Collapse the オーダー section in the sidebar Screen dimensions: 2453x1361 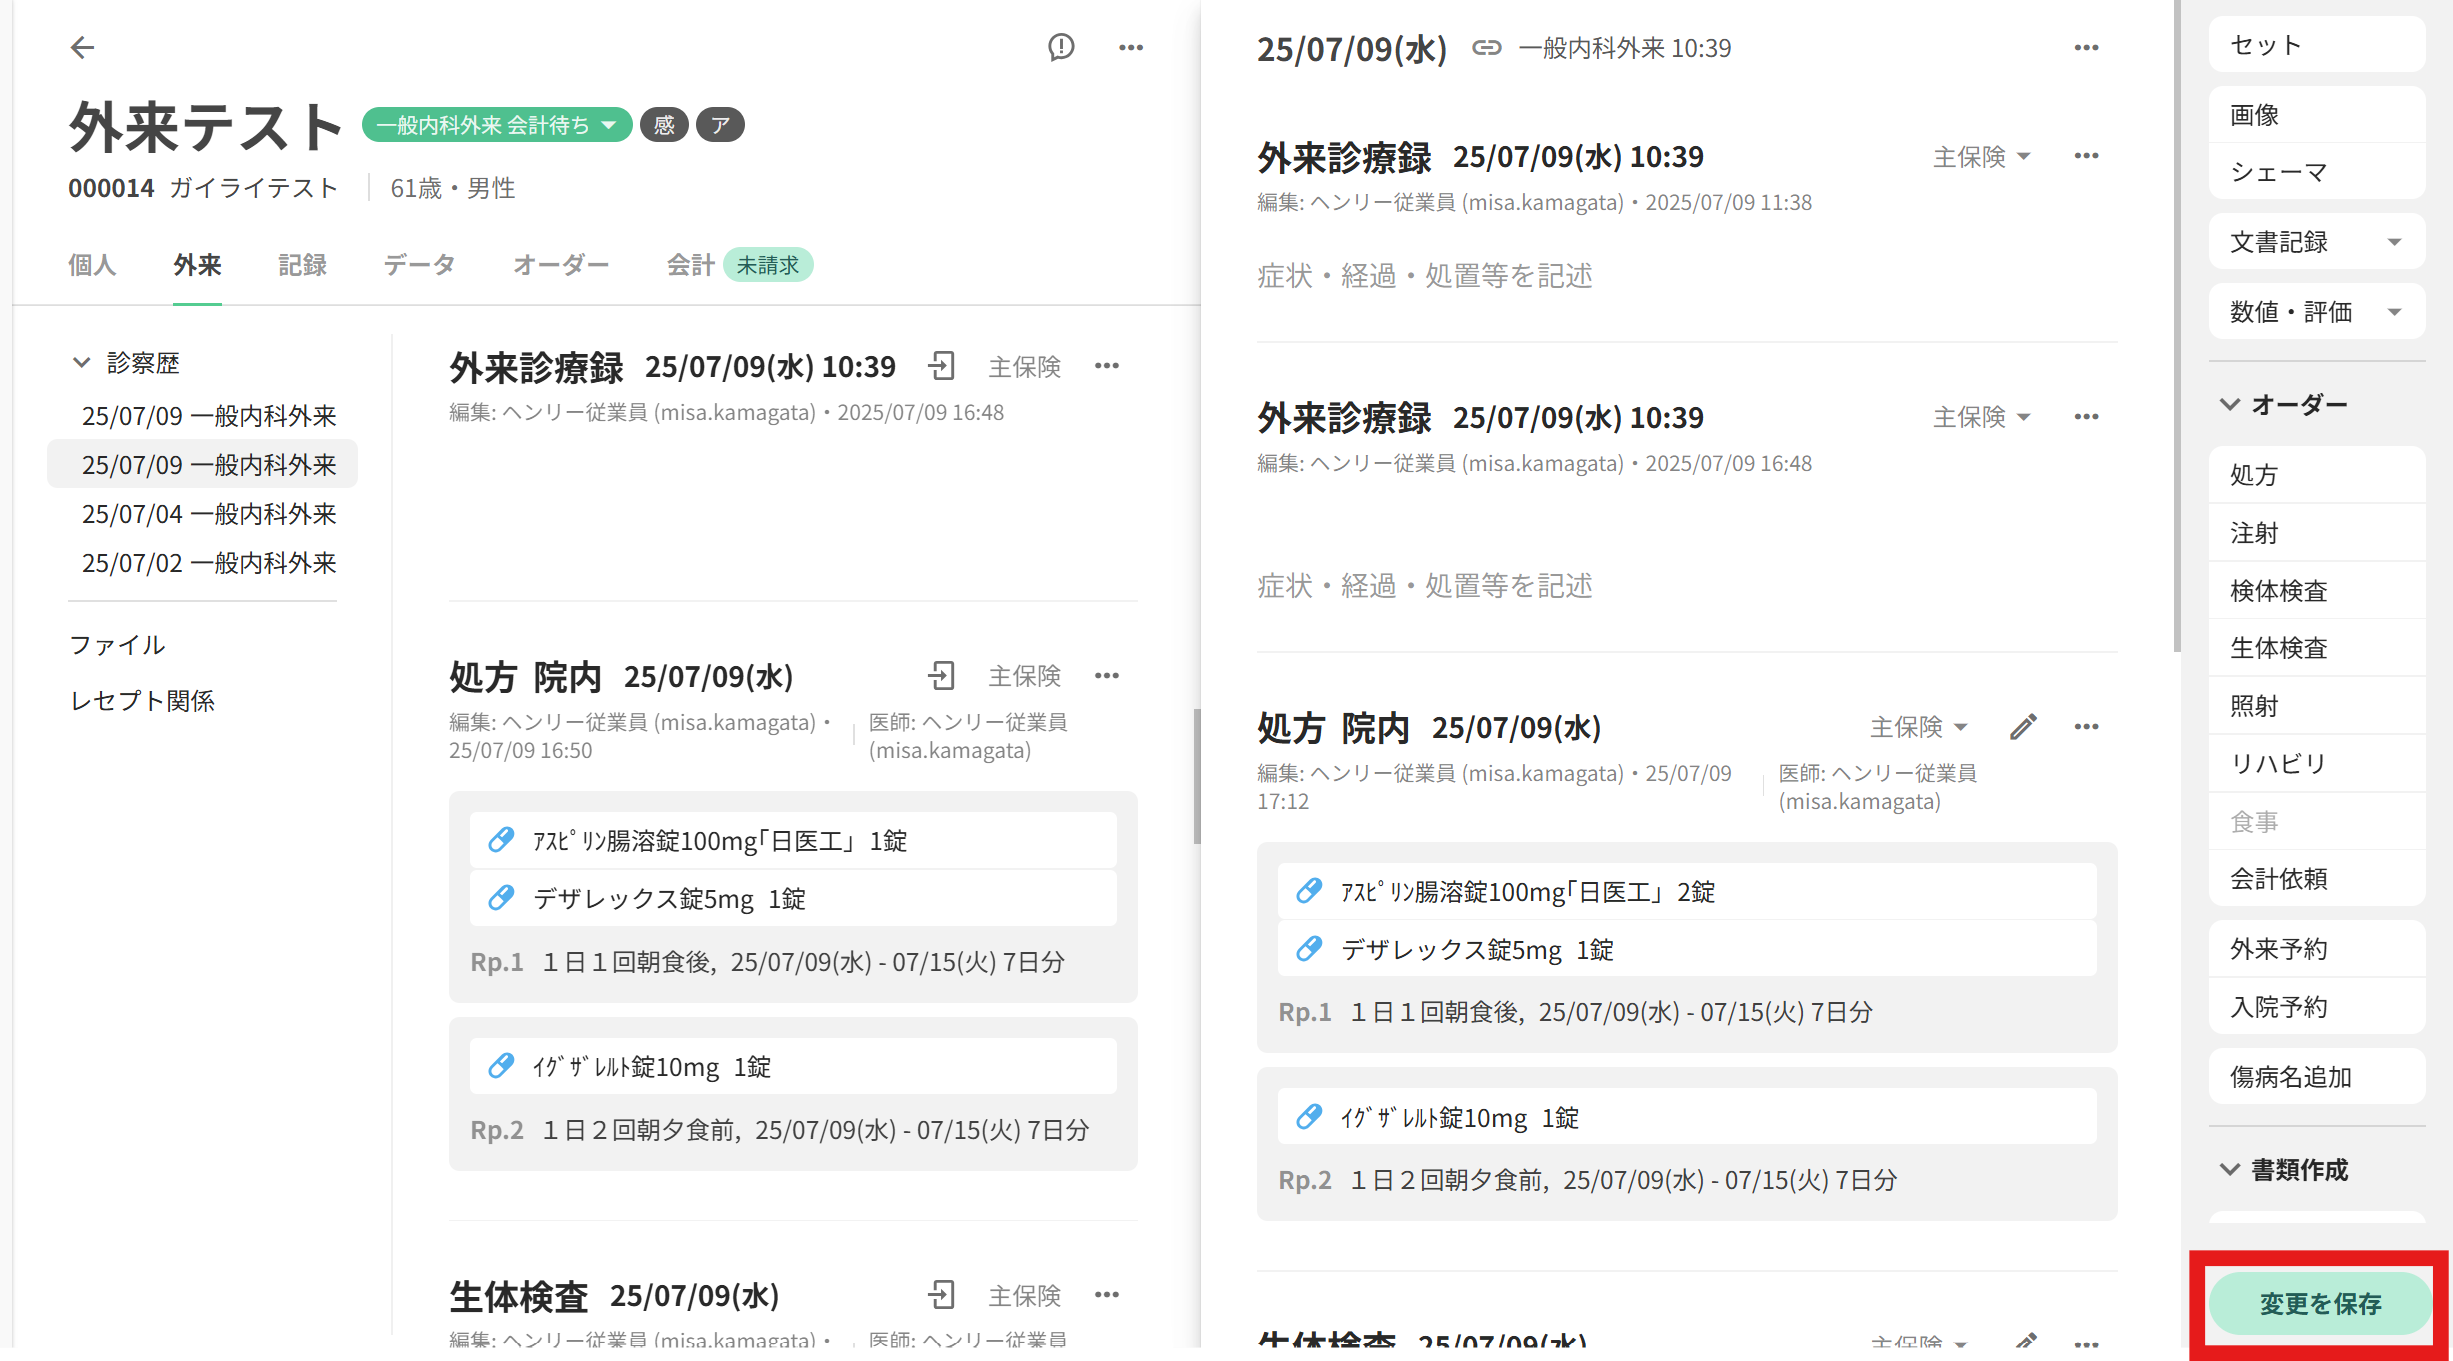pyautogui.click(x=2230, y=404)
